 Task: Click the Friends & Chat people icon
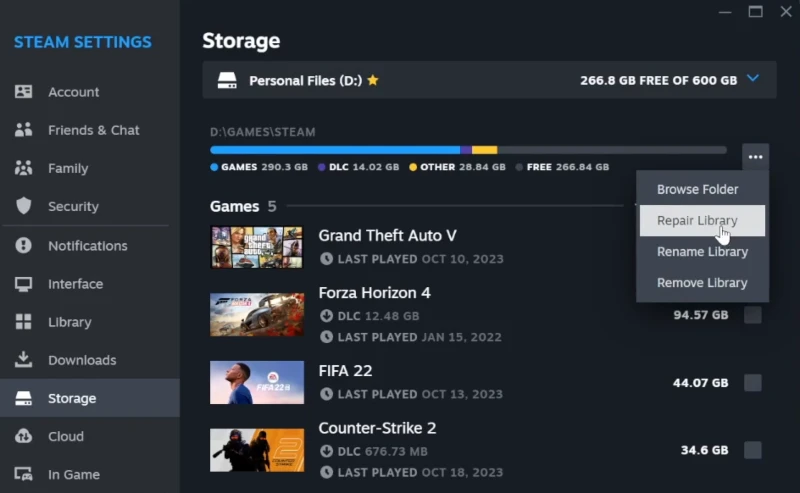(x=23, y=130)
